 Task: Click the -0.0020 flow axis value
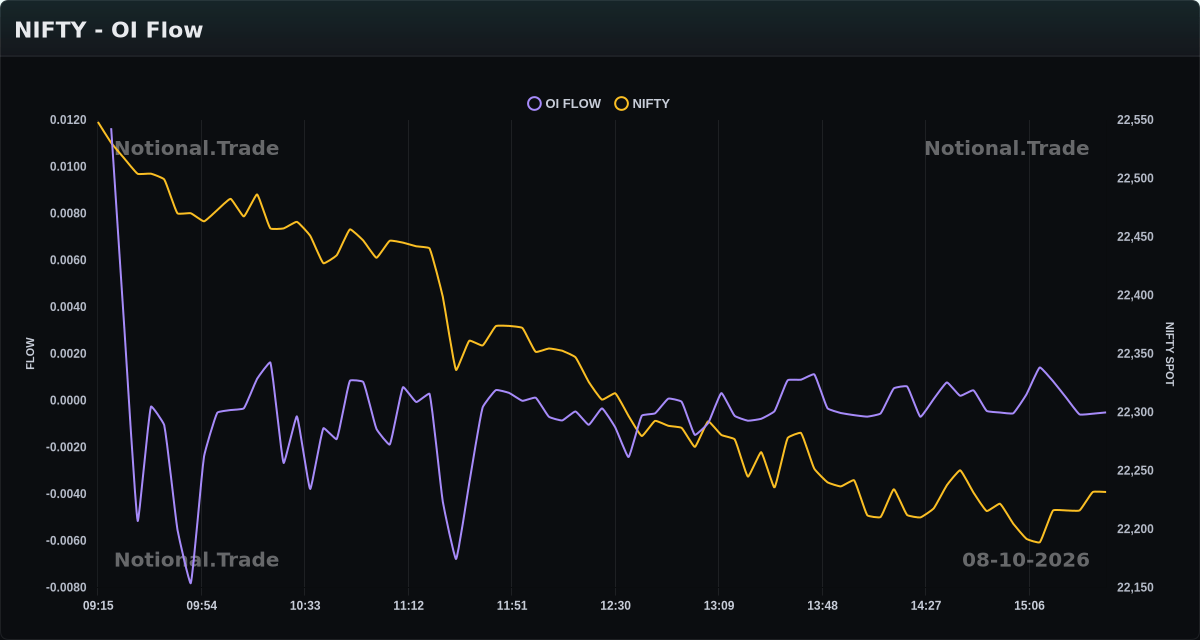[x=66, y=447]
